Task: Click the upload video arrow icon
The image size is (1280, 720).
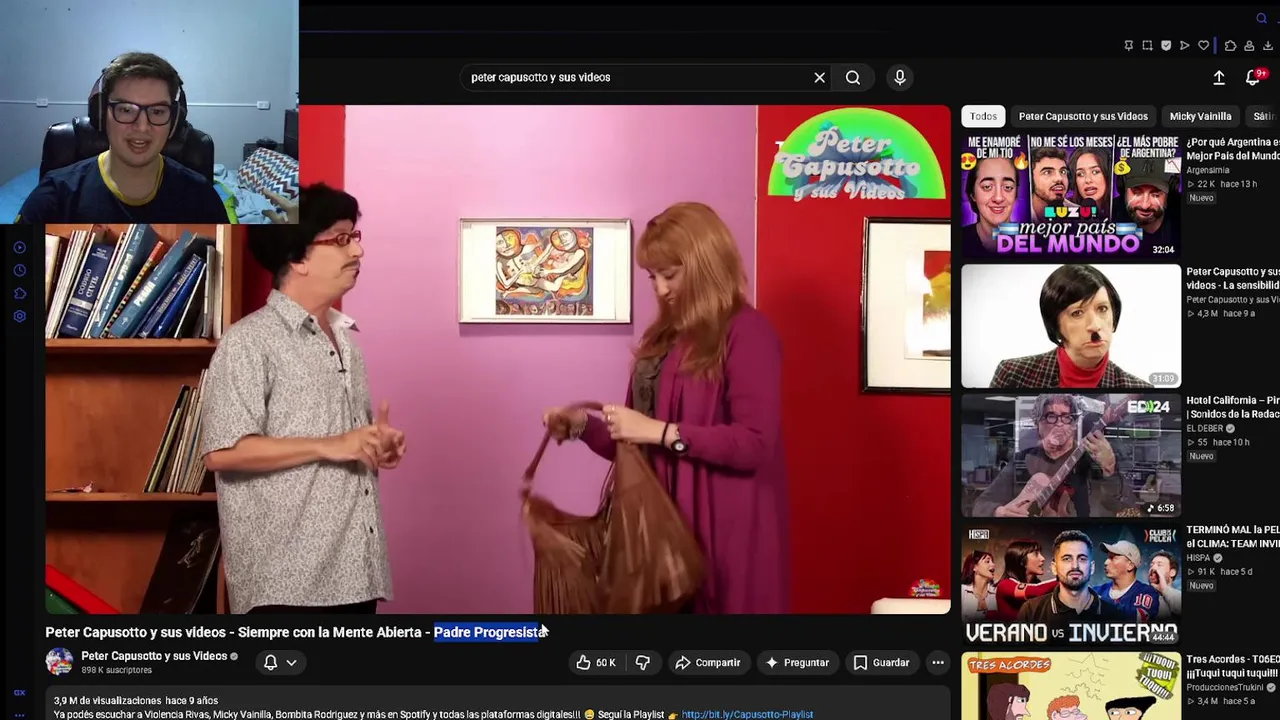Action: [x=1219, y=77]
